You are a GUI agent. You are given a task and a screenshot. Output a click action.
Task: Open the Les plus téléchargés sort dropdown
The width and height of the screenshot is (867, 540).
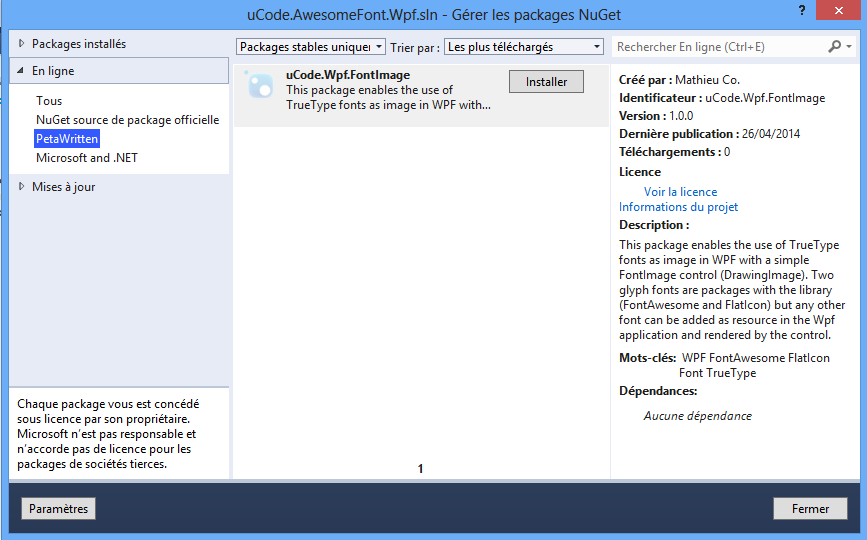[x=524, y=47]
